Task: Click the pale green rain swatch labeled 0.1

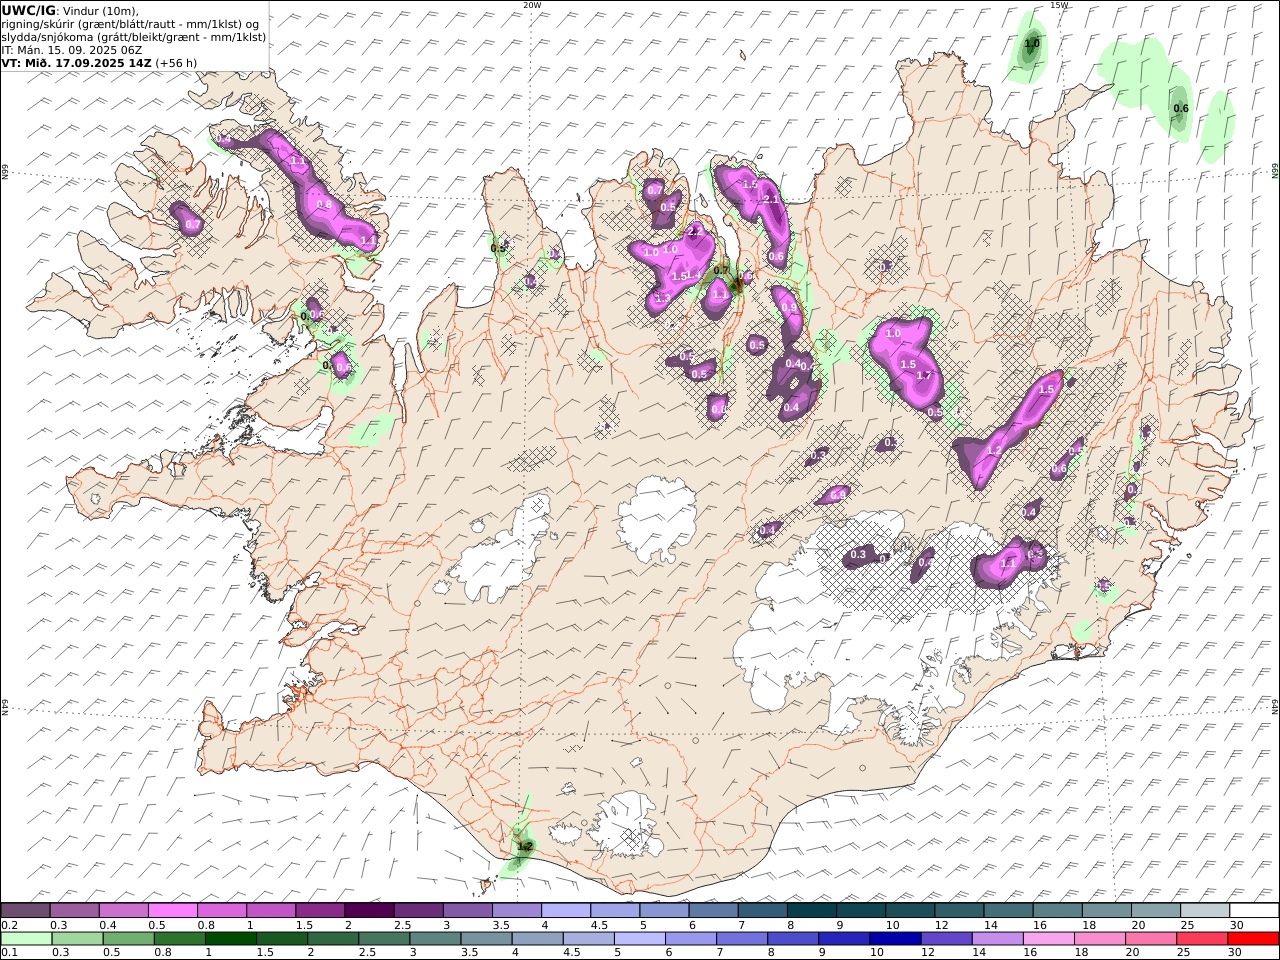Action: pyautogui.click(x=26, y=938)
